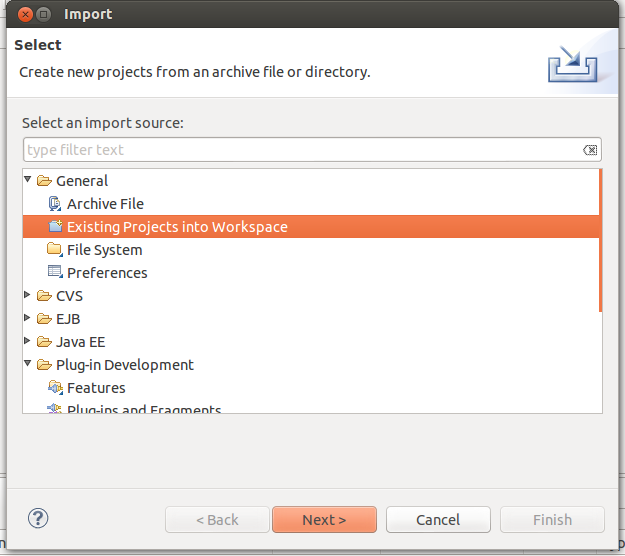Expand the CVS category
The width and height of the screenshot is (625, 556).
click(x=29, y=296)
